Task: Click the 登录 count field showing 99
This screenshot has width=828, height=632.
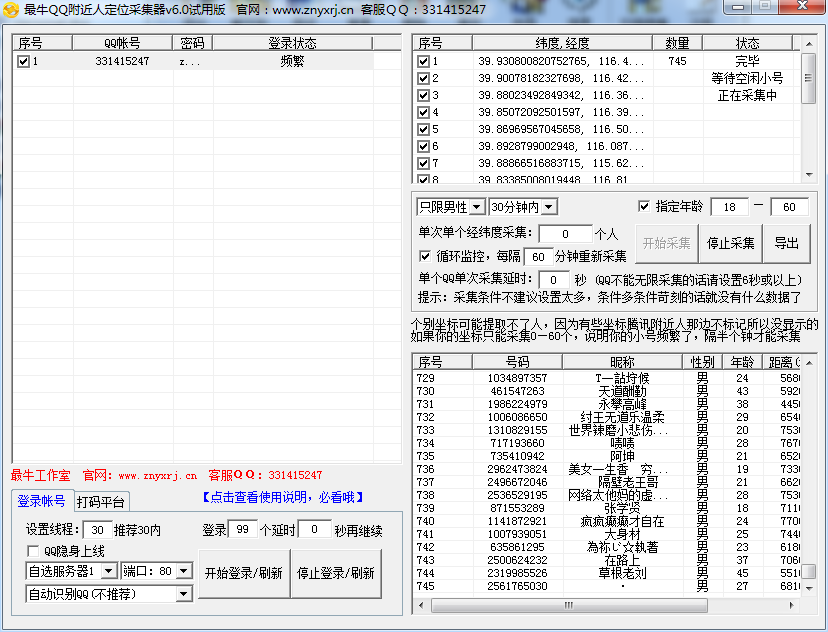Action: pyautogui.click(x=242, y=530)
